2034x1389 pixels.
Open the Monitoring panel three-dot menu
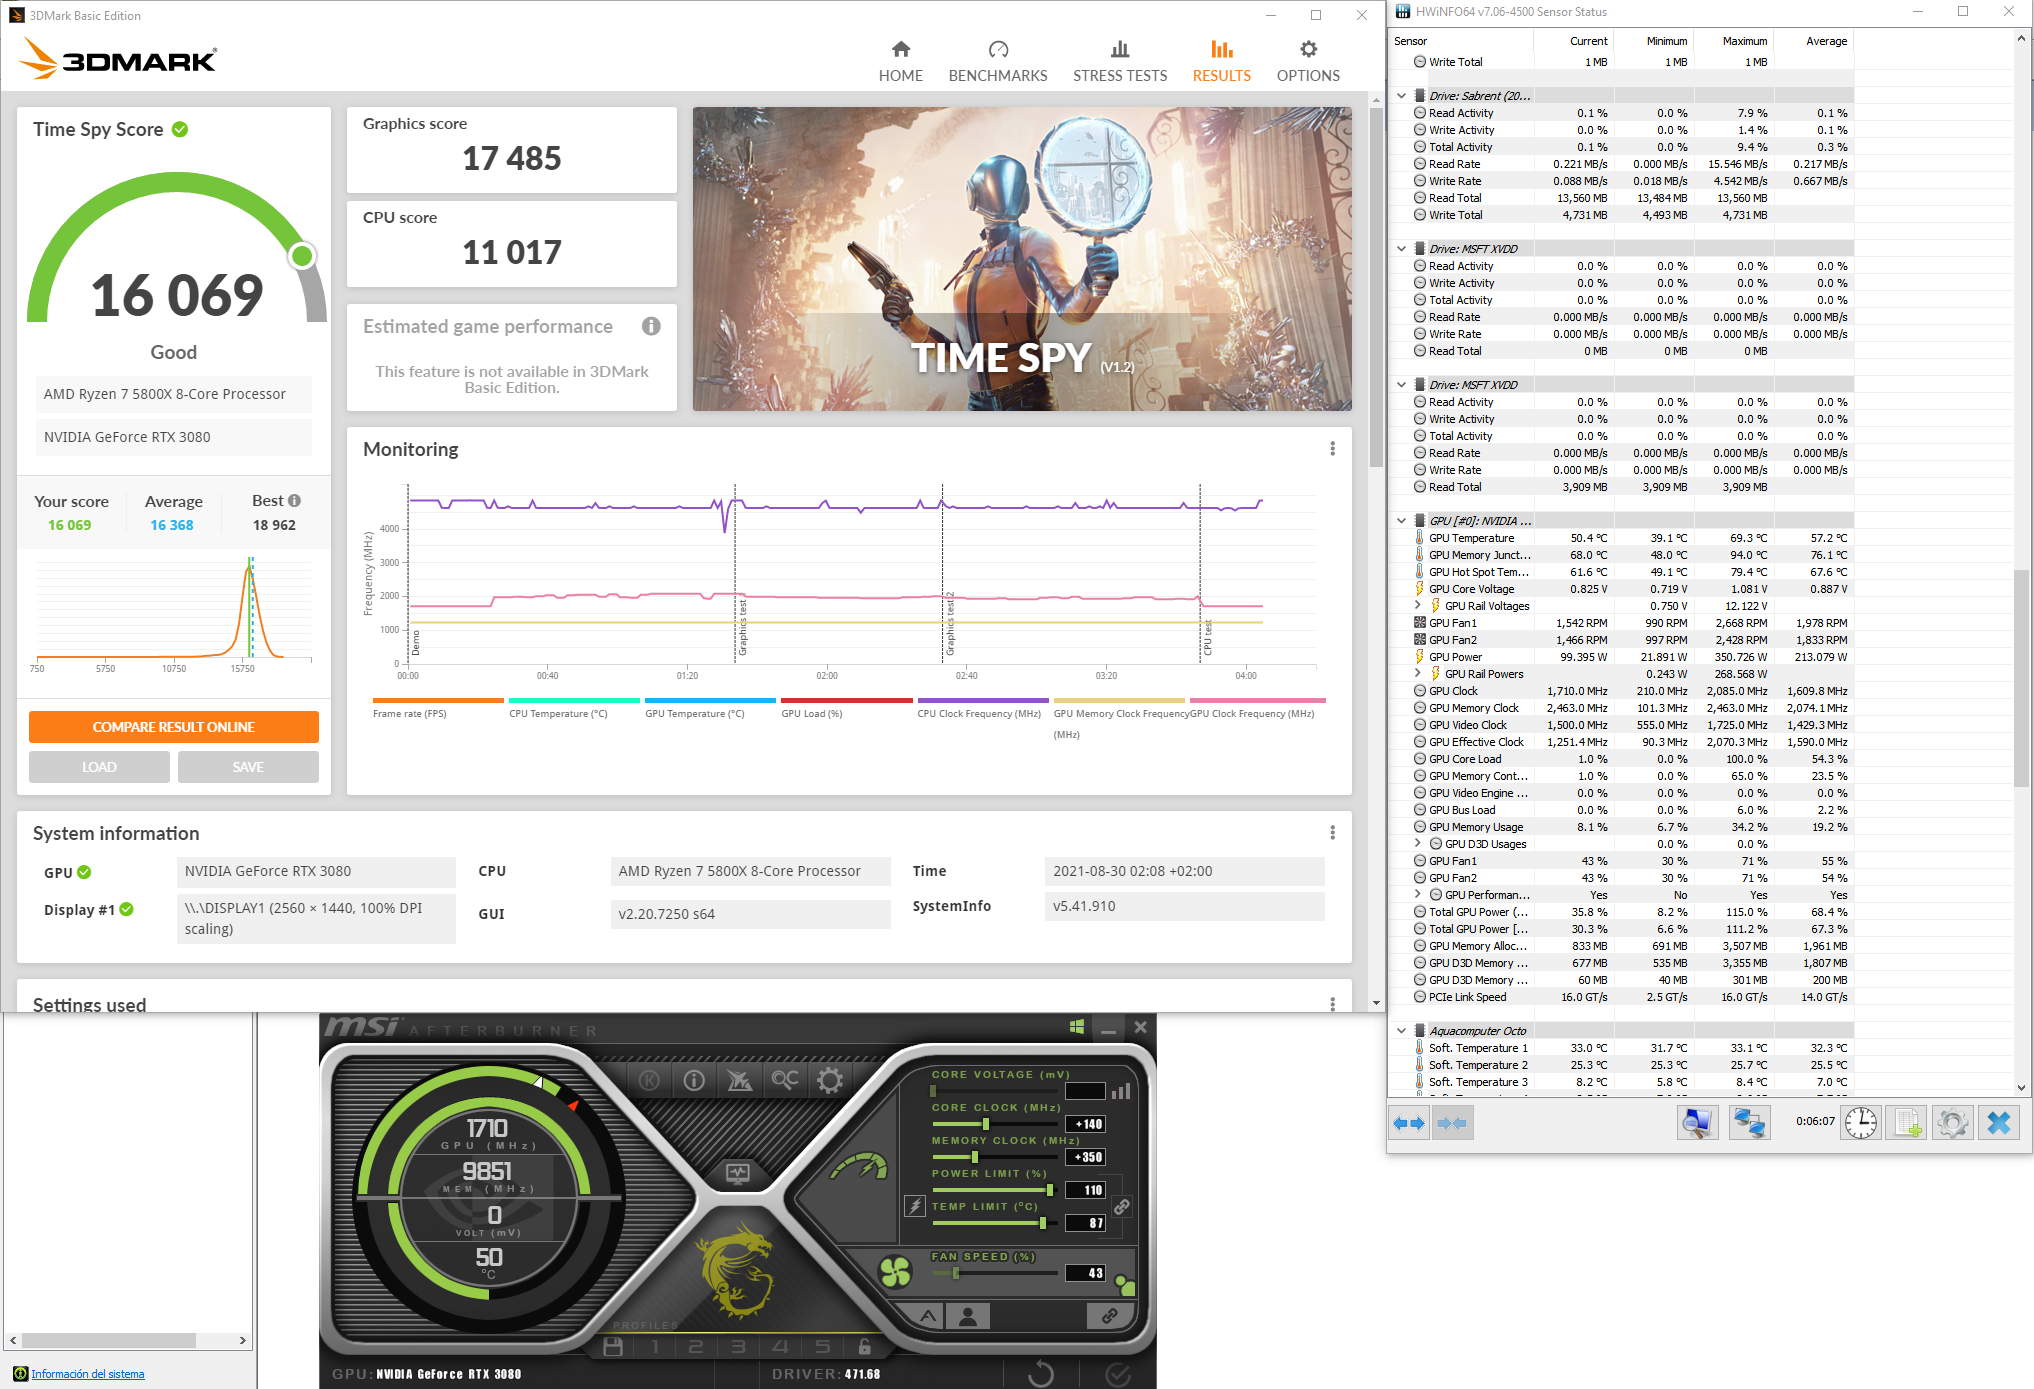click(1332, 449)
